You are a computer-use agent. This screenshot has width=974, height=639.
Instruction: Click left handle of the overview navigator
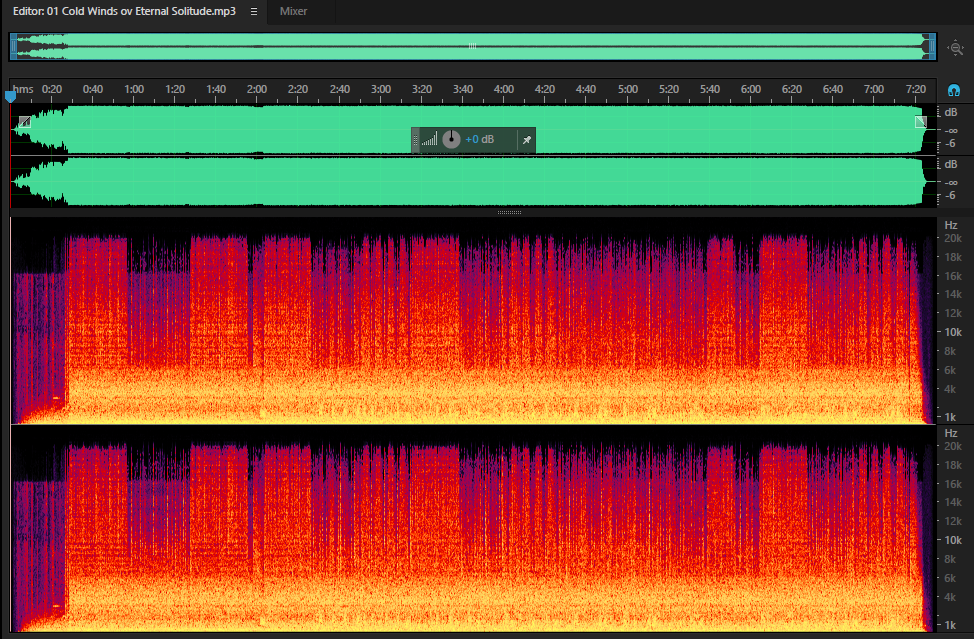pos(14,47)
